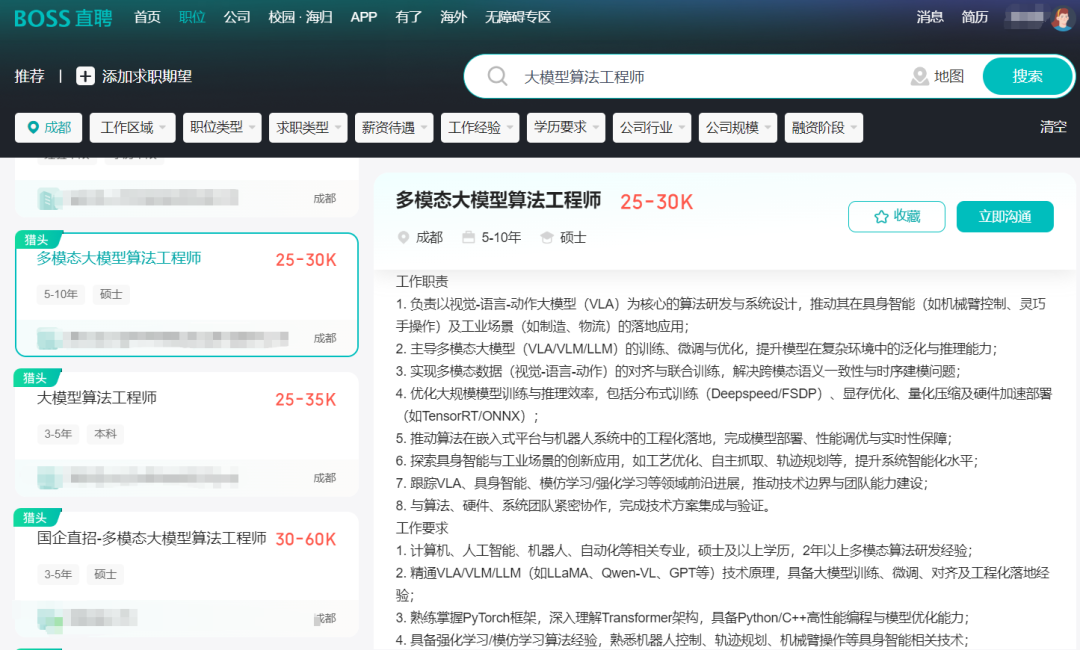Open the 工作经验 filter dropdown
Viewport: 1080px width, 650px height.
tap(480, 127)
